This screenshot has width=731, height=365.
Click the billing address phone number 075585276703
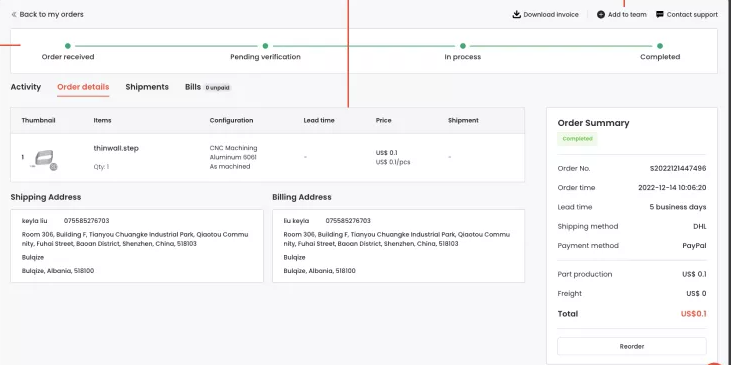tap(348, 220)
